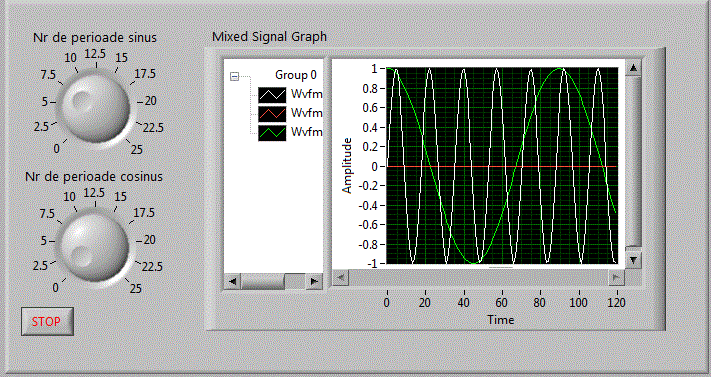Click the graph's vertical scrollbar down arrow
The width and height of the screenshot is (711, 377).
pos(633,260)
